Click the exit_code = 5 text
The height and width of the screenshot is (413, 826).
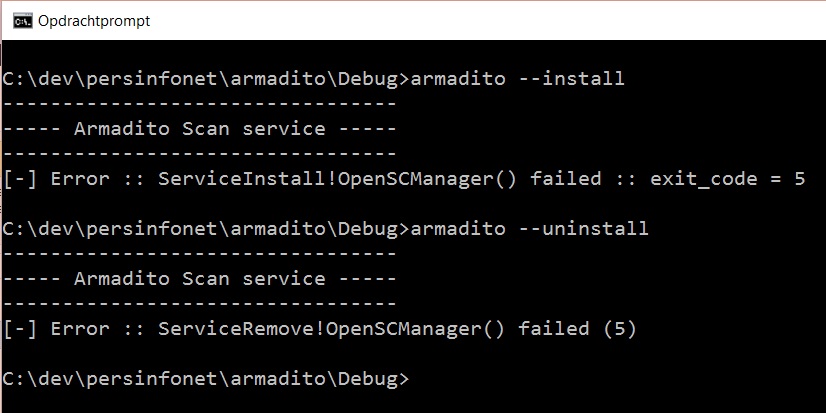tap(727, 179)
